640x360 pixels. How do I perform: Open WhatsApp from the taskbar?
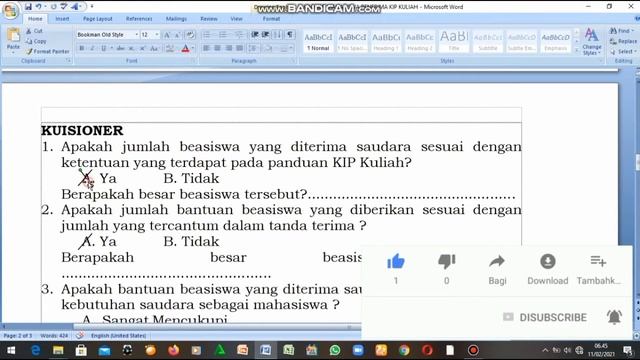335,350
